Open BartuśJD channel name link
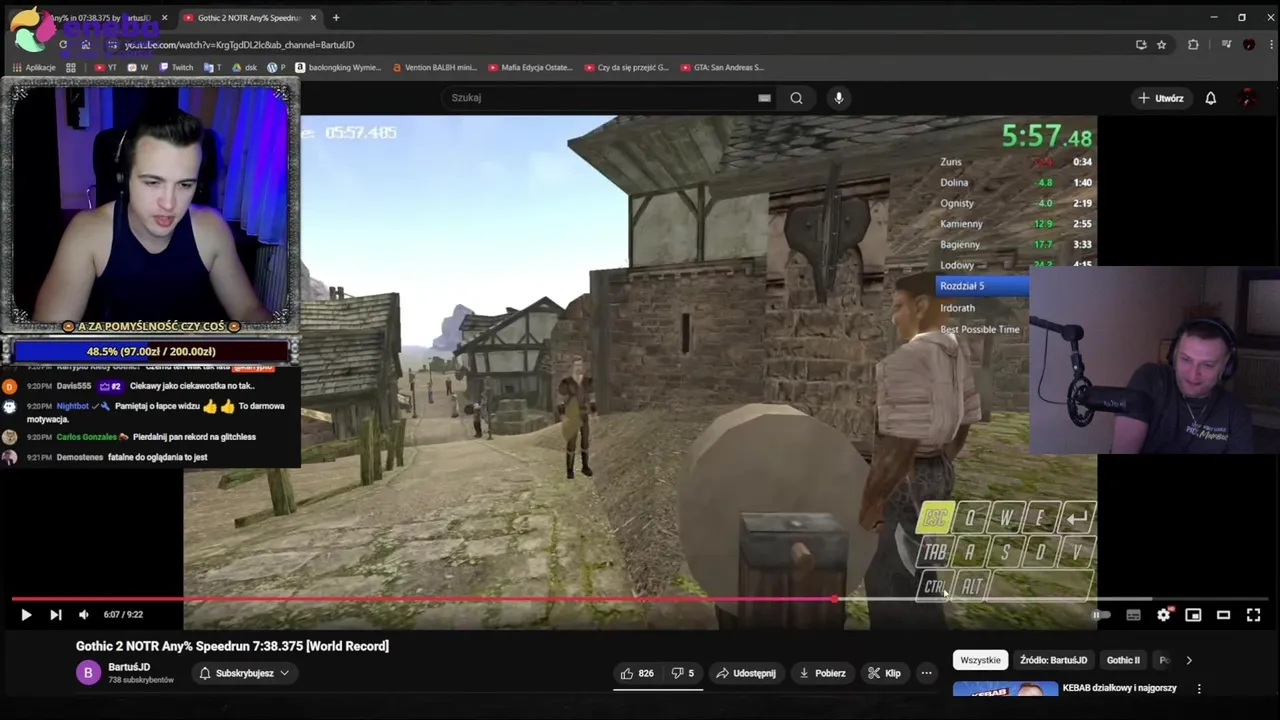Screen dimensions: 1280x720 coord(129,667)
